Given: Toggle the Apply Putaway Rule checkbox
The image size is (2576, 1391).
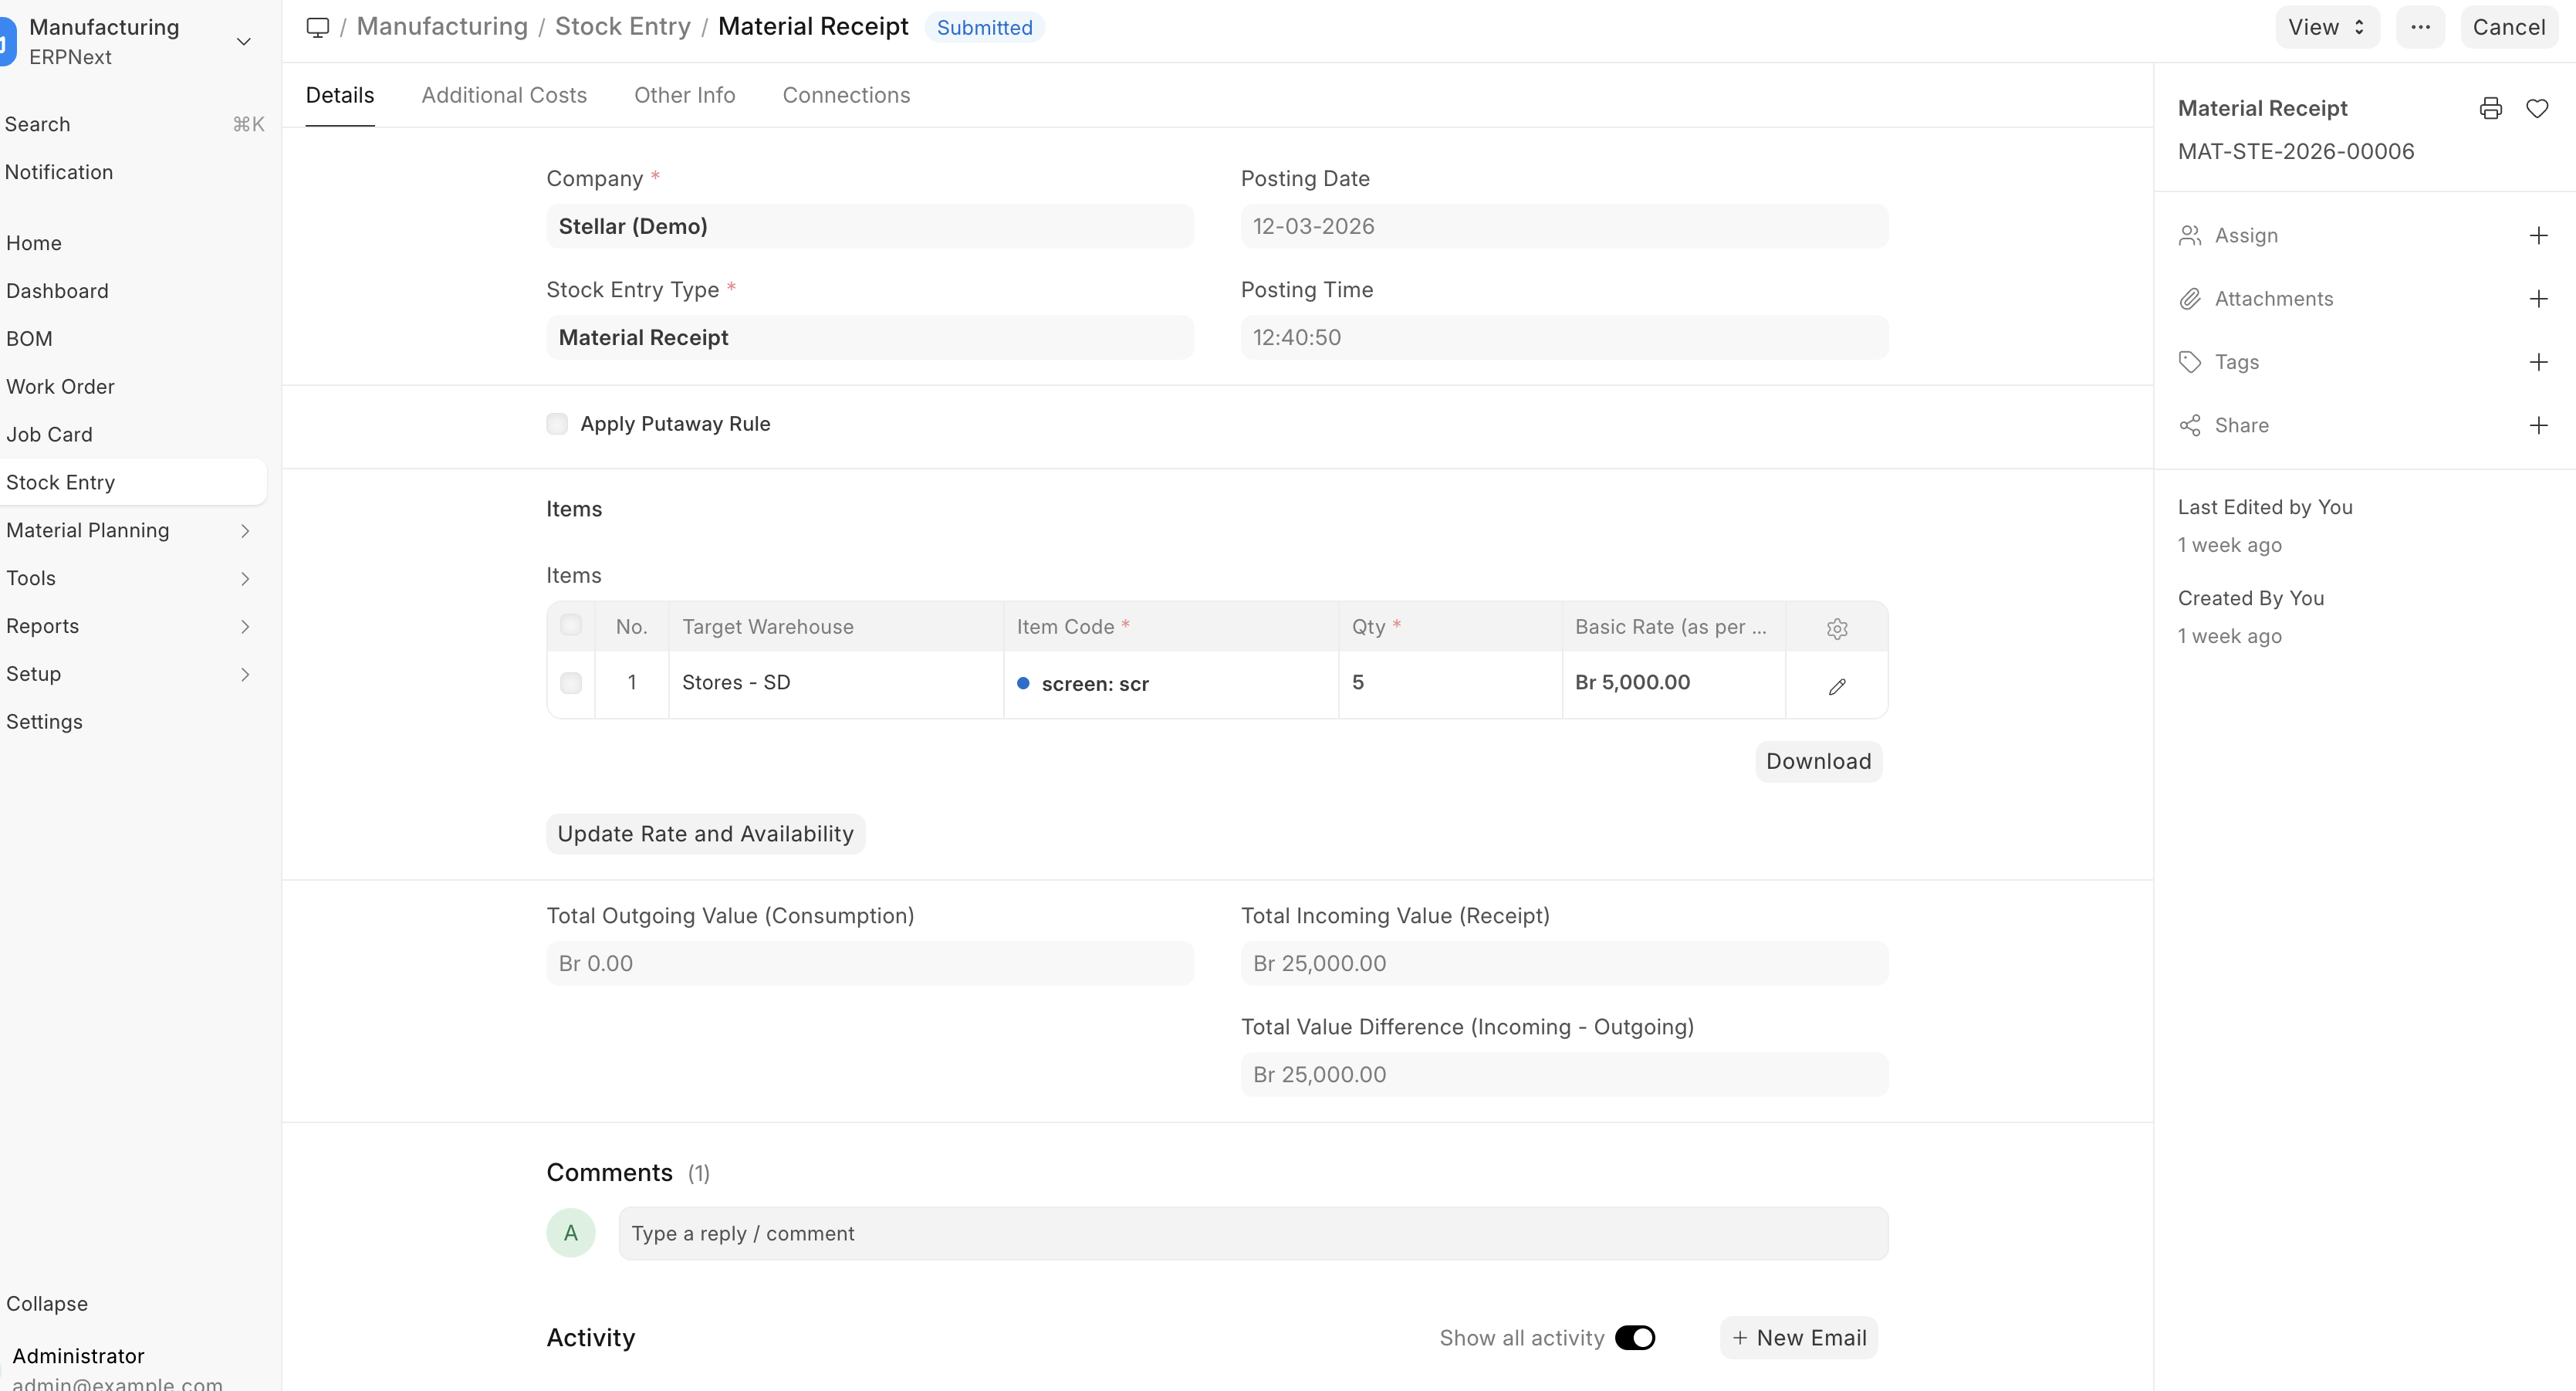Looking at the screenshot, I should pyautogui.click(x=557, y=424).
